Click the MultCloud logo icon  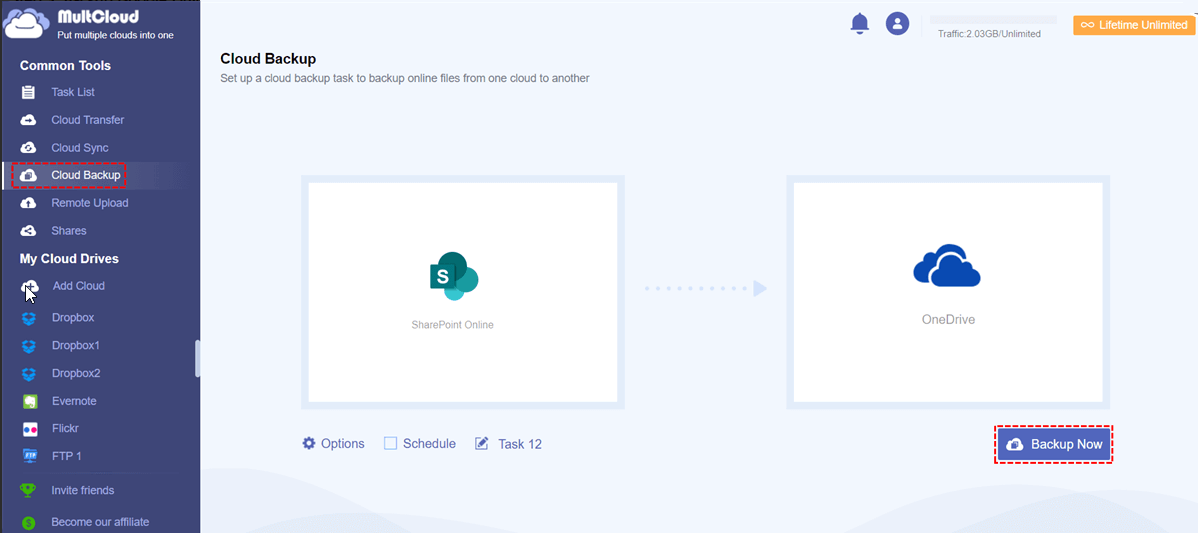(x=28, y=24)
